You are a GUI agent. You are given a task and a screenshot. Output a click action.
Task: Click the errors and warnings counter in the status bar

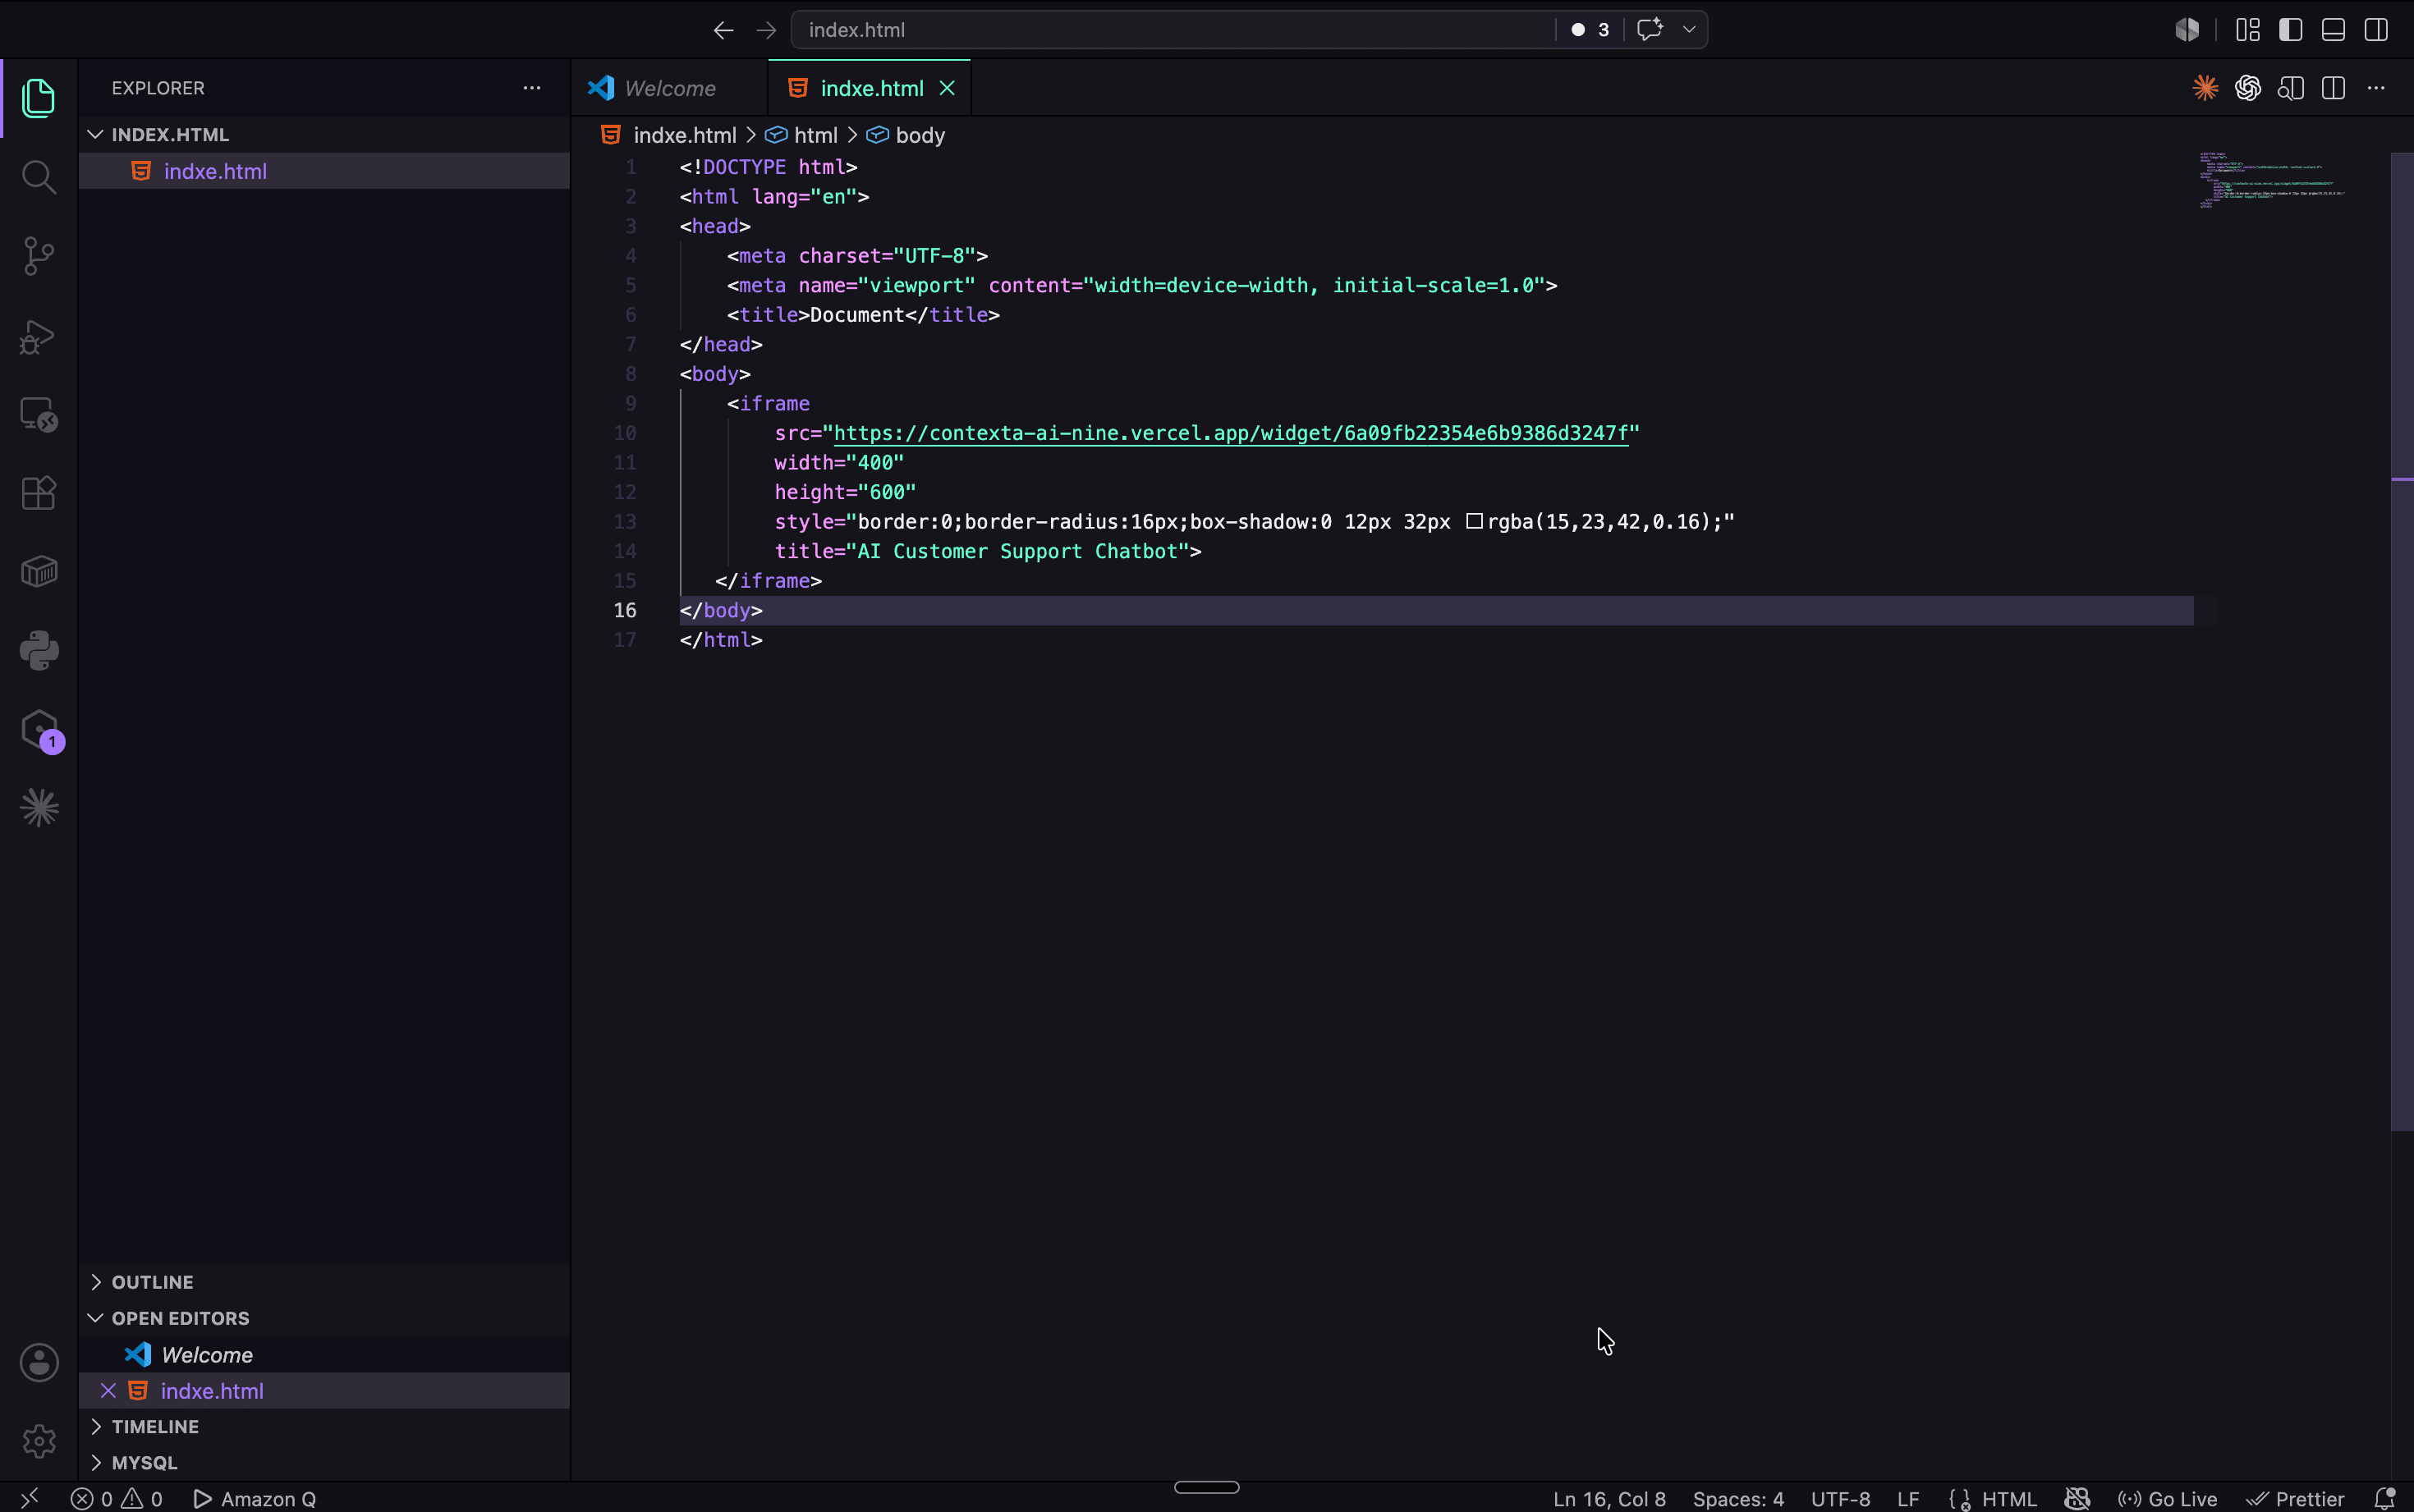tap(117, 1498)
